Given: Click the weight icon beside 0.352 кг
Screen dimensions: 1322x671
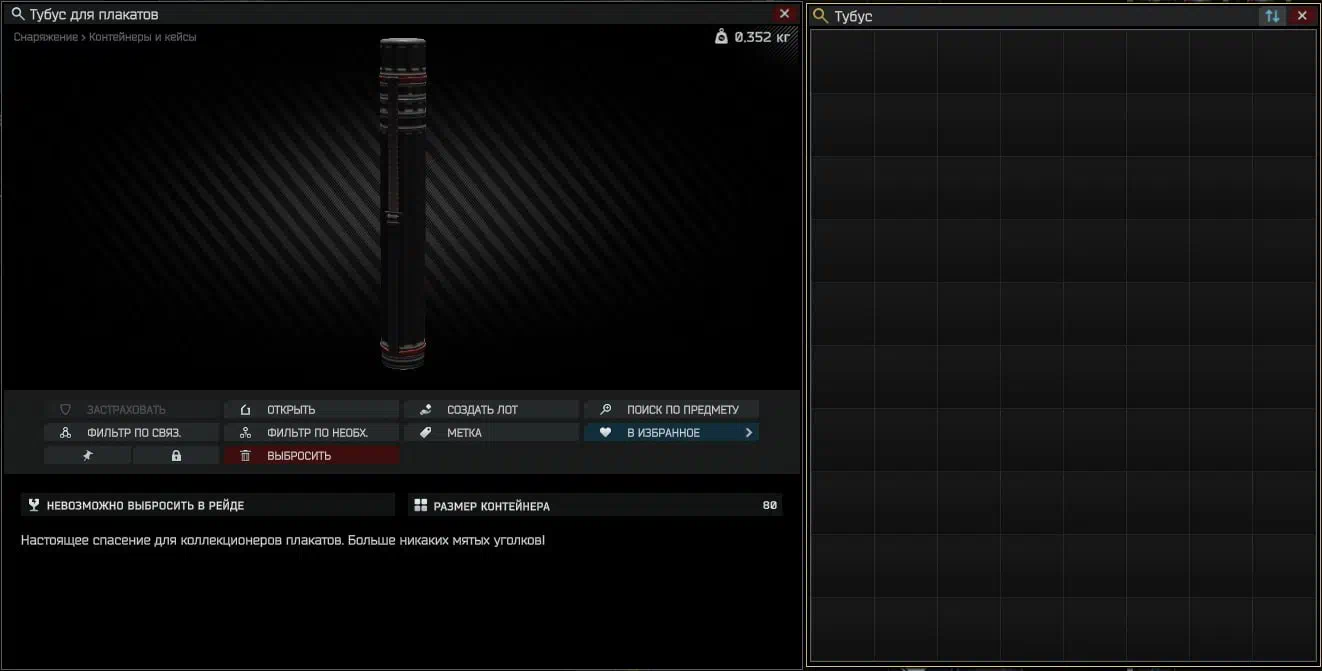Looking at the screenshot, I should pos(722,37).
